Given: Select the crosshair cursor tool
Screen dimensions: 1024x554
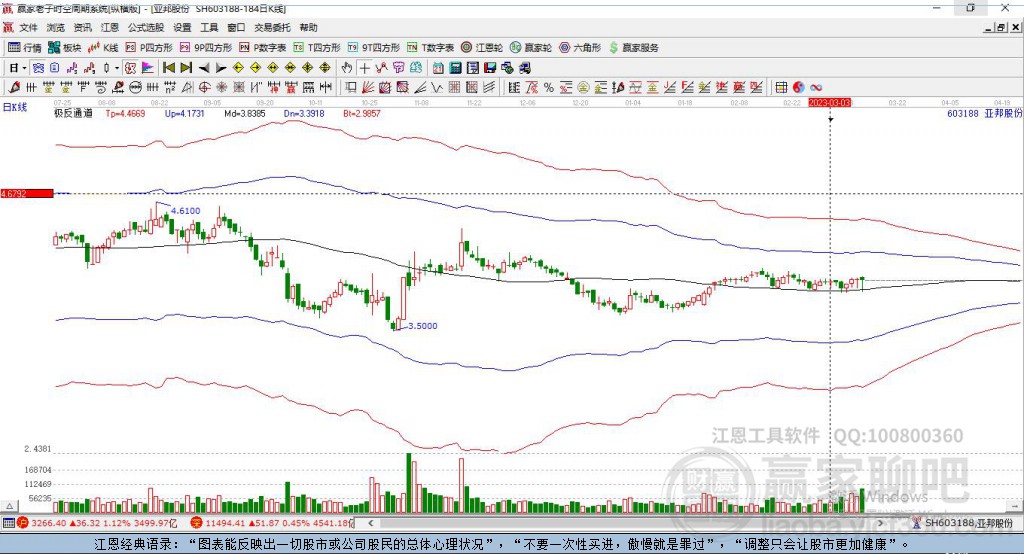Looking at the screenshot, I should [x=364, y=68].
